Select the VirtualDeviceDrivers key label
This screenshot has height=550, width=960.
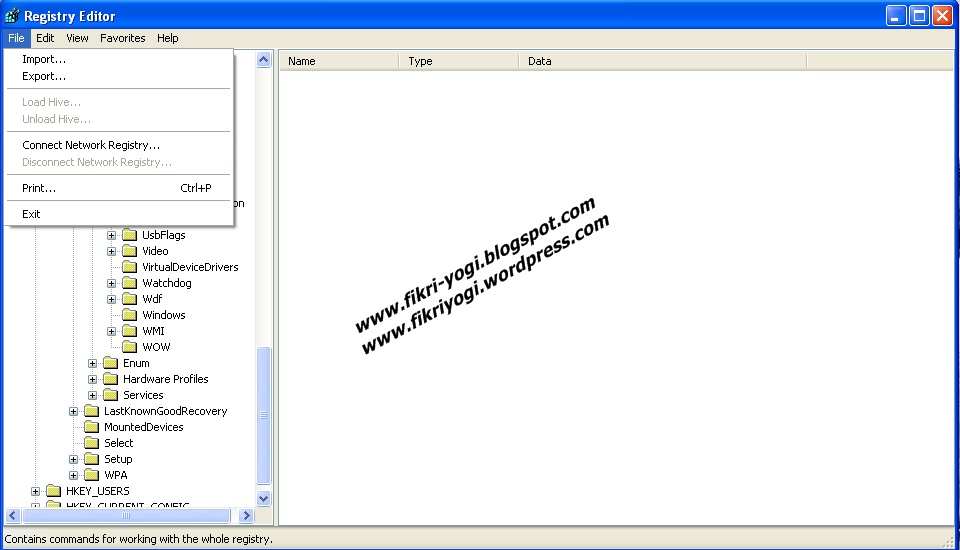[190, 267]
